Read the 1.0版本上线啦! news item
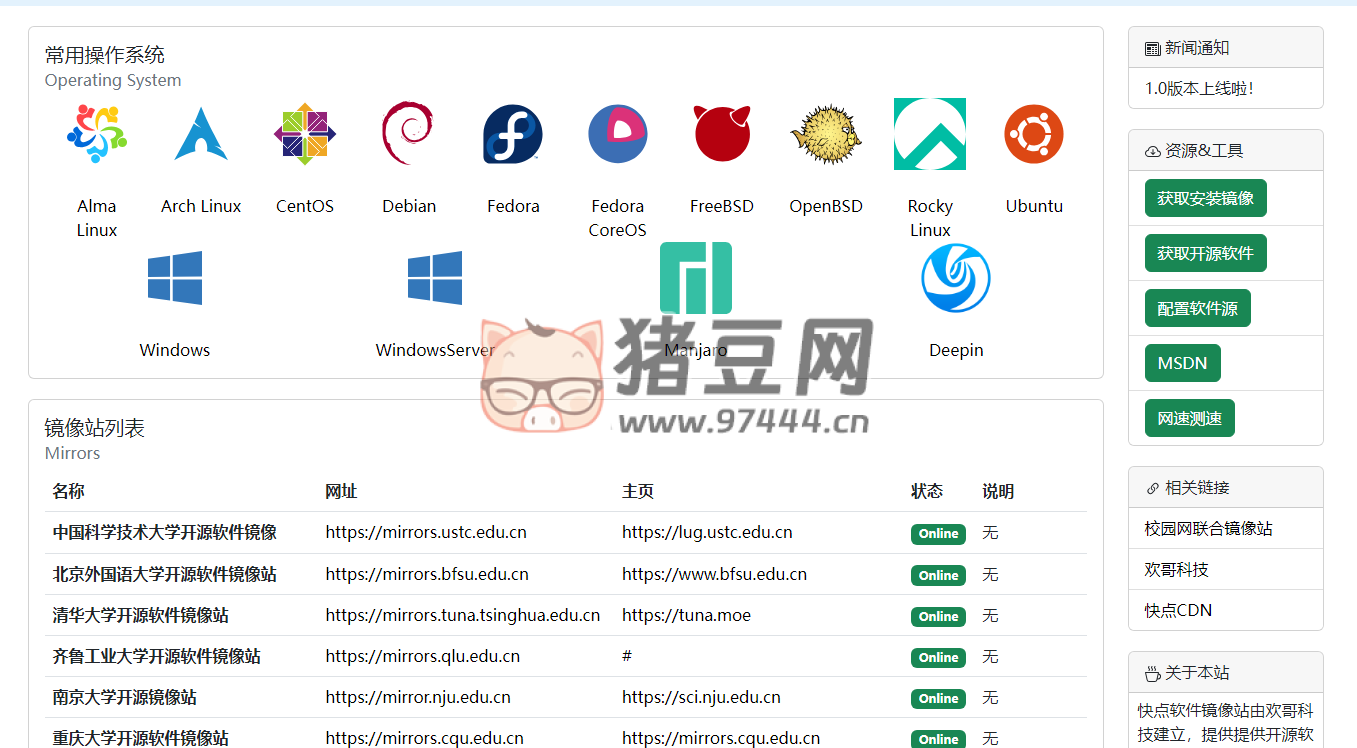The width and height of the screenshot is (1357, 748). [1199, 88]
